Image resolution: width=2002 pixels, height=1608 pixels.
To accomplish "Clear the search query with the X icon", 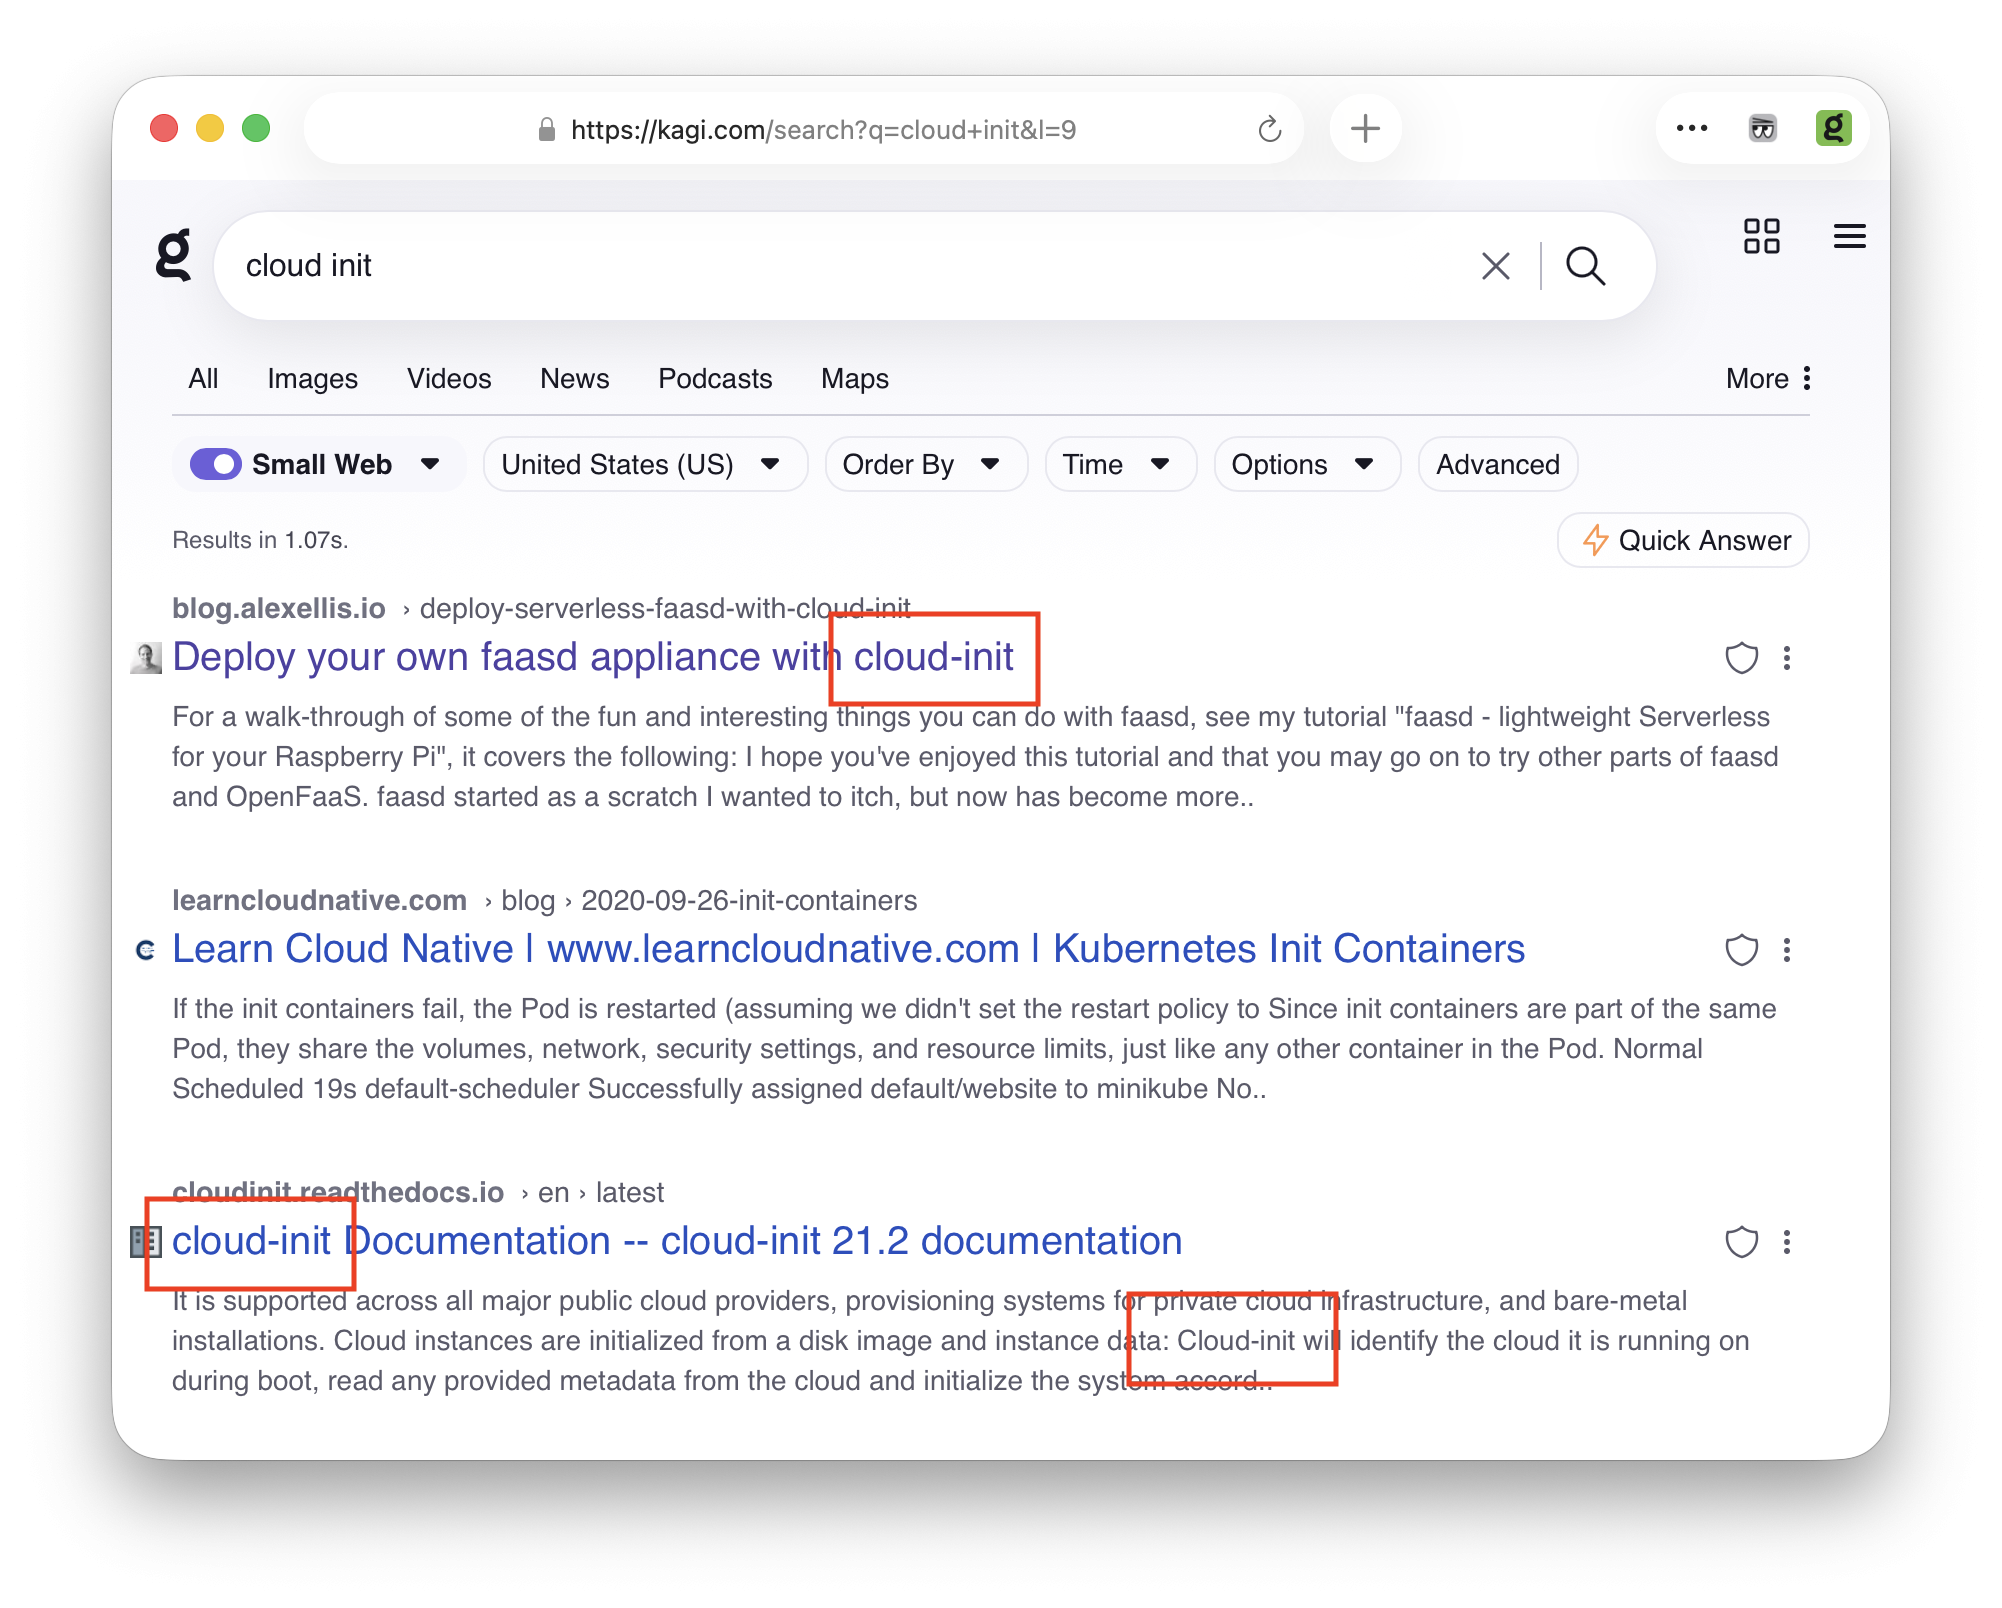I will (x=1494, y=265).
